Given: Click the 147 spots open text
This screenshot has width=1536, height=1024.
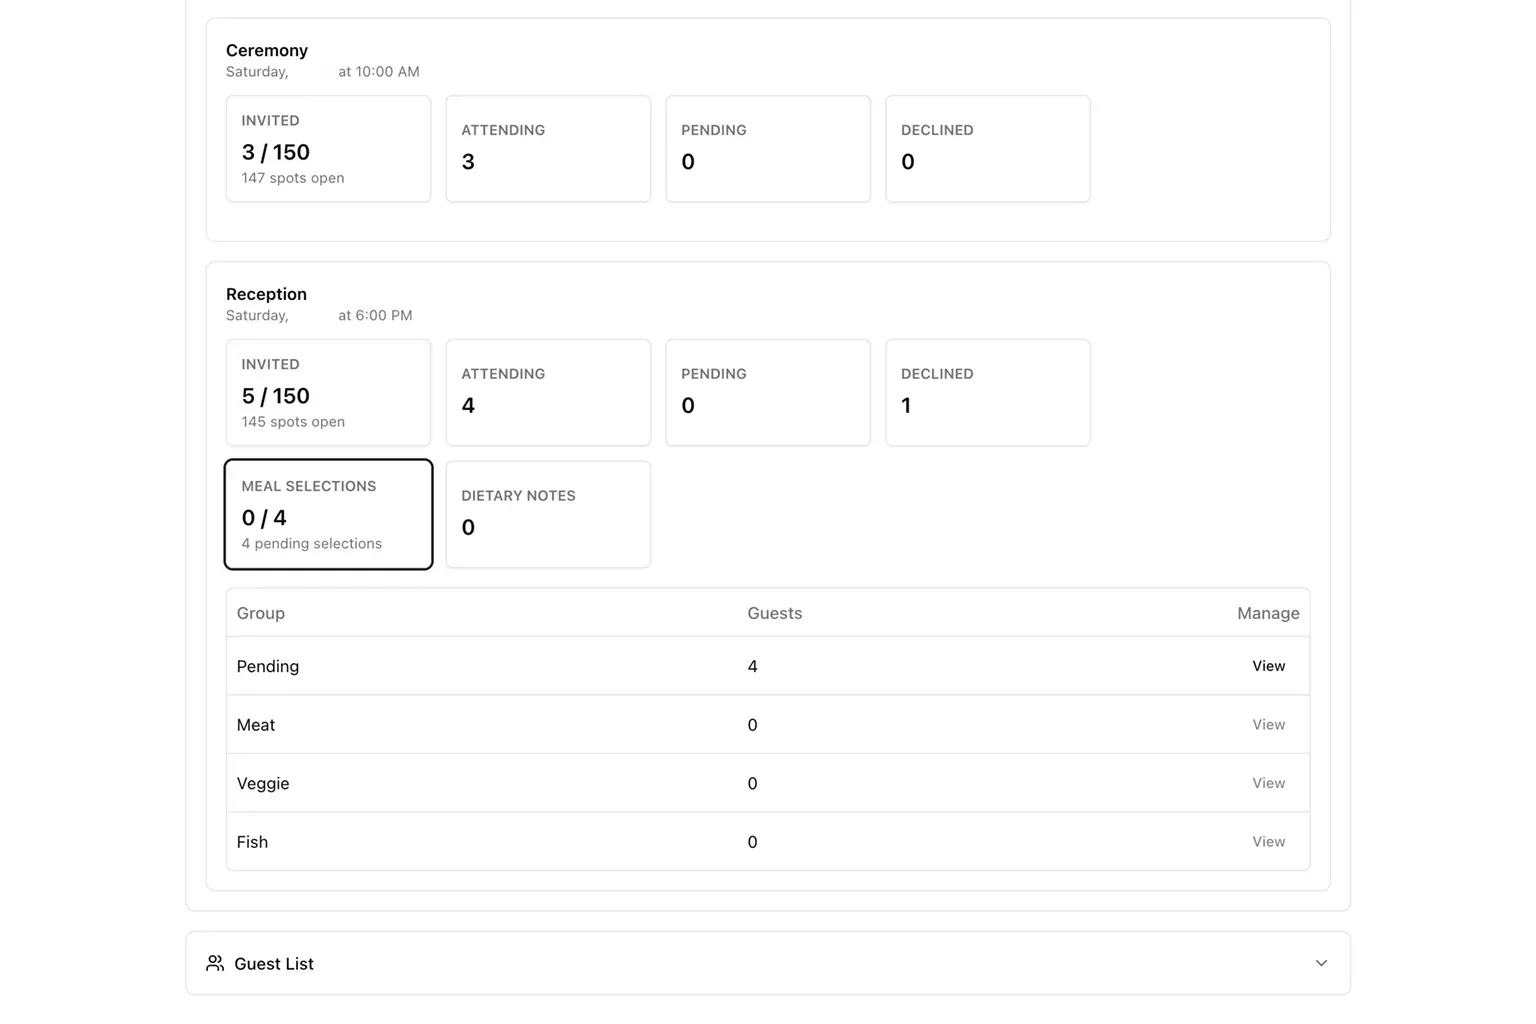Looking at the screenshot, I should 293,178.
